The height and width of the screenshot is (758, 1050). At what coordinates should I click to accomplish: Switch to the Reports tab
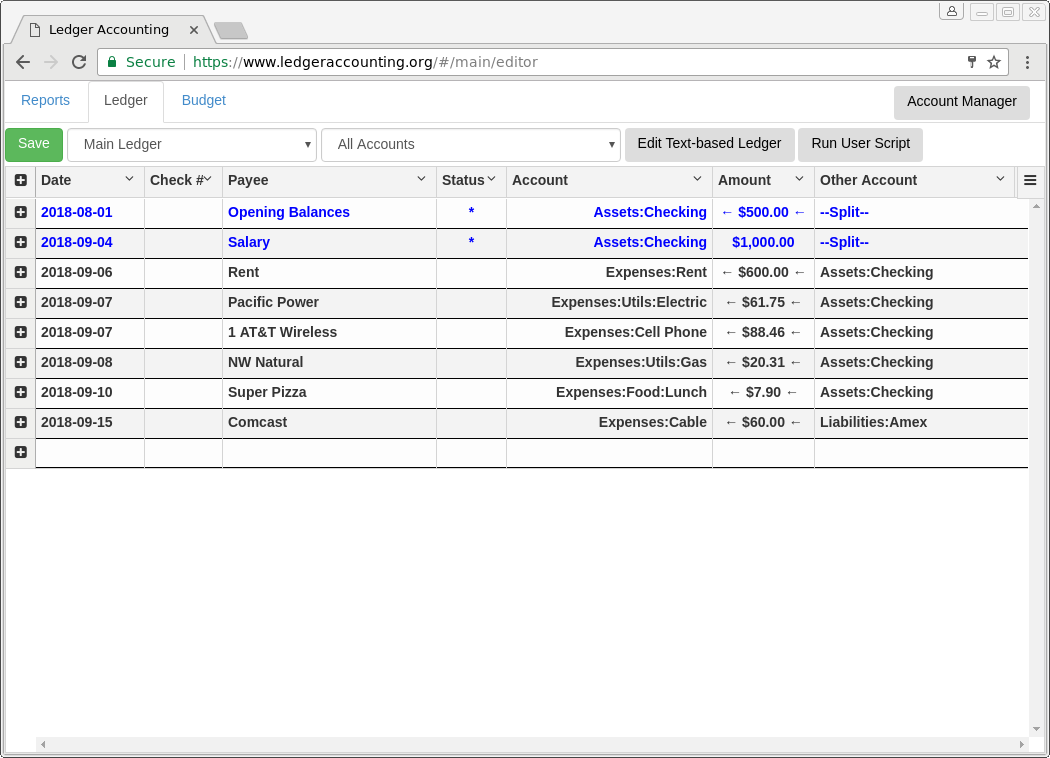coord(46,101)
